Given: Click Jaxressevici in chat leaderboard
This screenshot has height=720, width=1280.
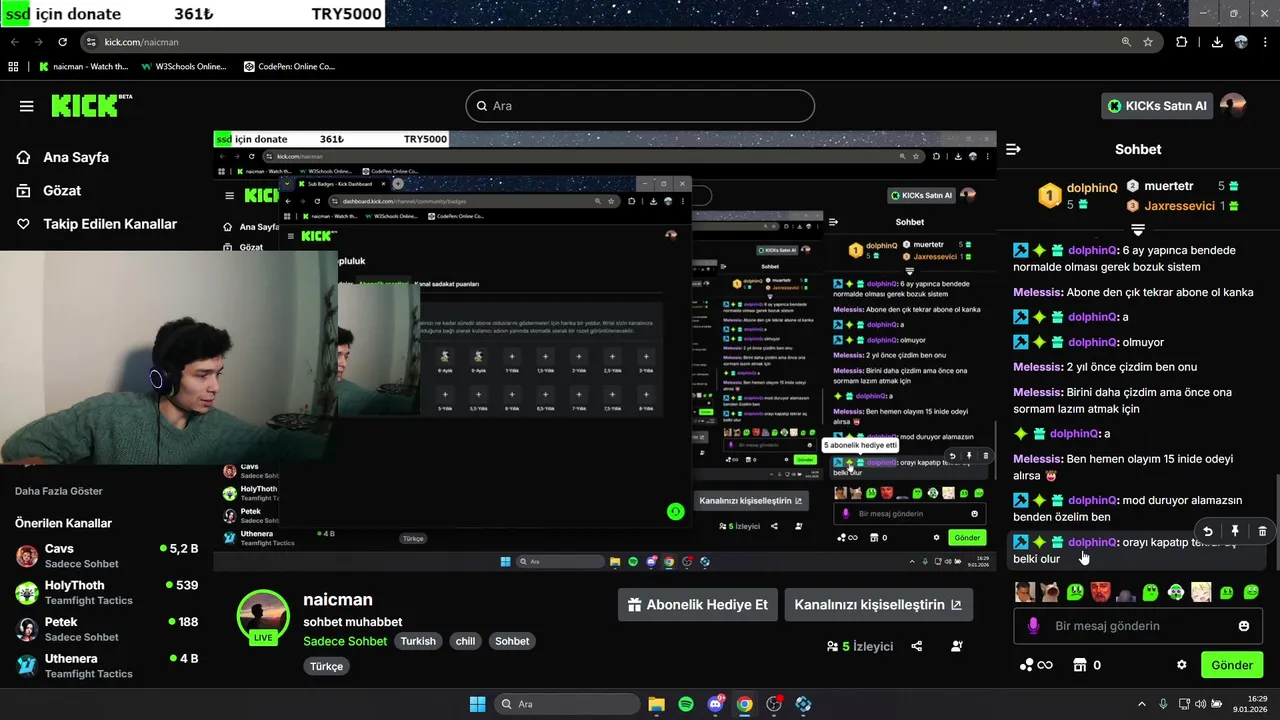Looking at the screenshot, I should (x=1180, y=206).
